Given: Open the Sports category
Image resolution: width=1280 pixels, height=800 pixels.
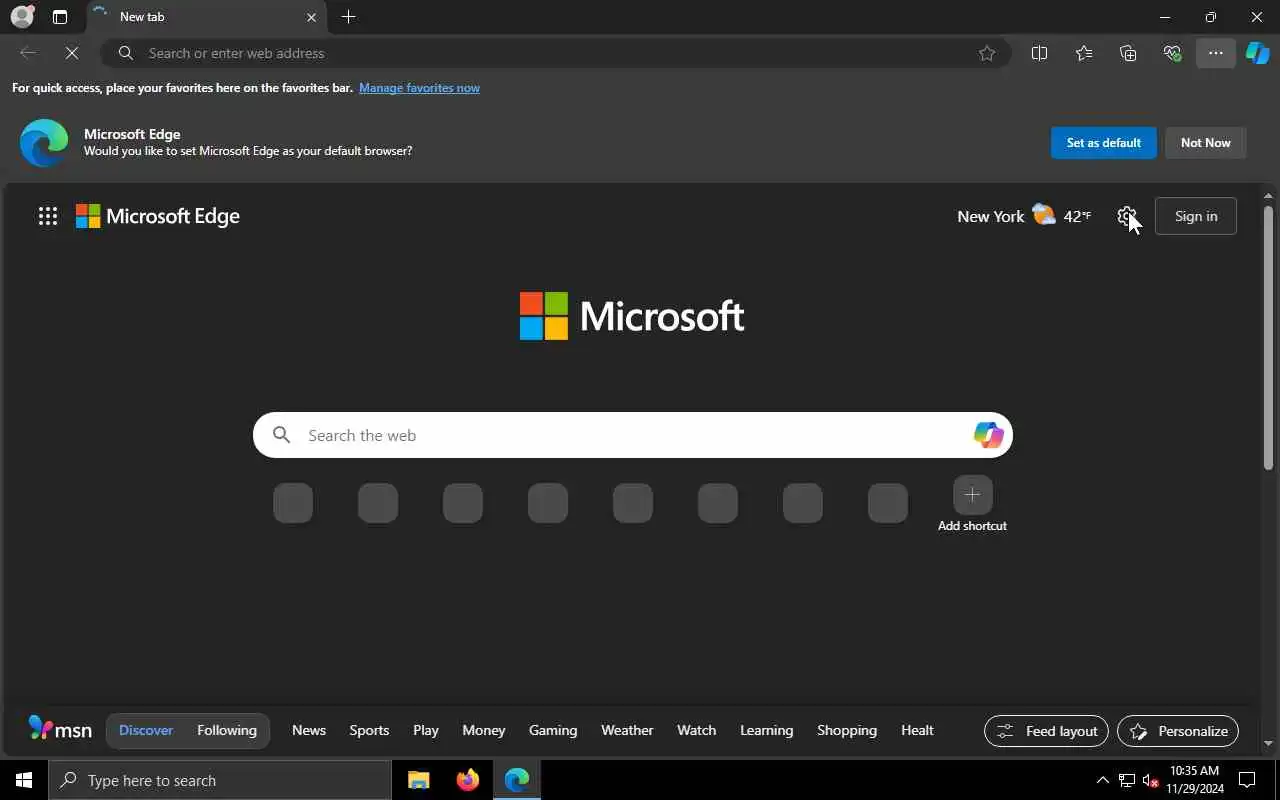Looking at the screenshot, I should click(x=369, y=730).
